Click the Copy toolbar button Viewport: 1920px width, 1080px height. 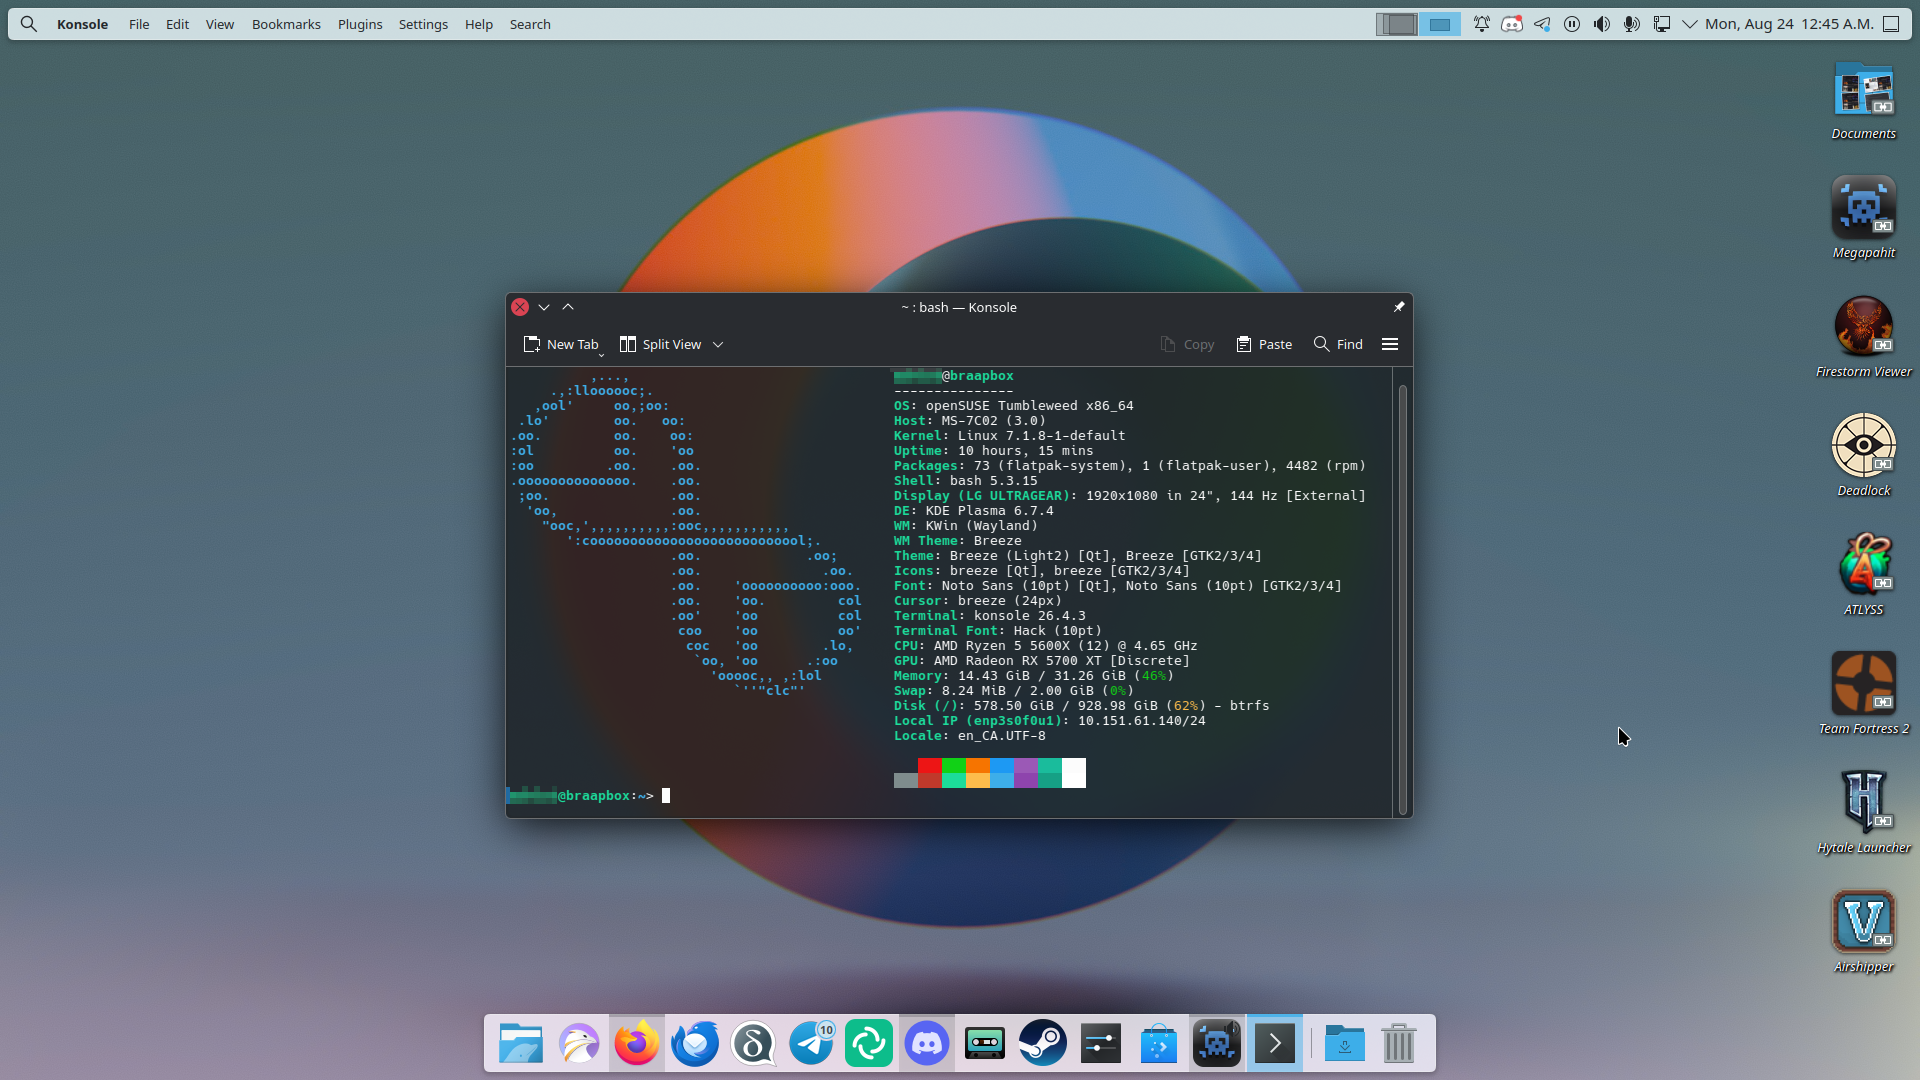pos(1187,344)
